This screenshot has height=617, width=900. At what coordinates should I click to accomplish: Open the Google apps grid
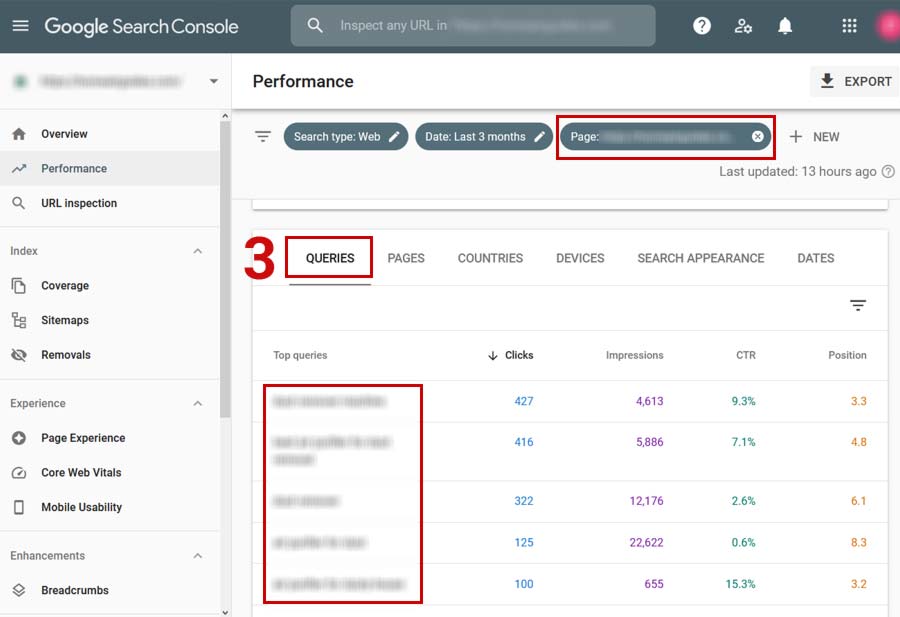[x=849, y=26]
